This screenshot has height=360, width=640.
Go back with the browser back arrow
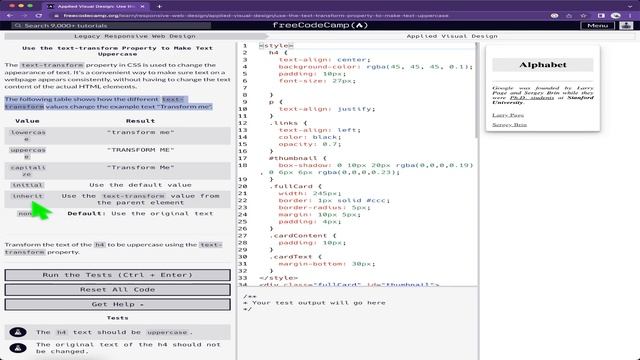[x=10, y=16]
